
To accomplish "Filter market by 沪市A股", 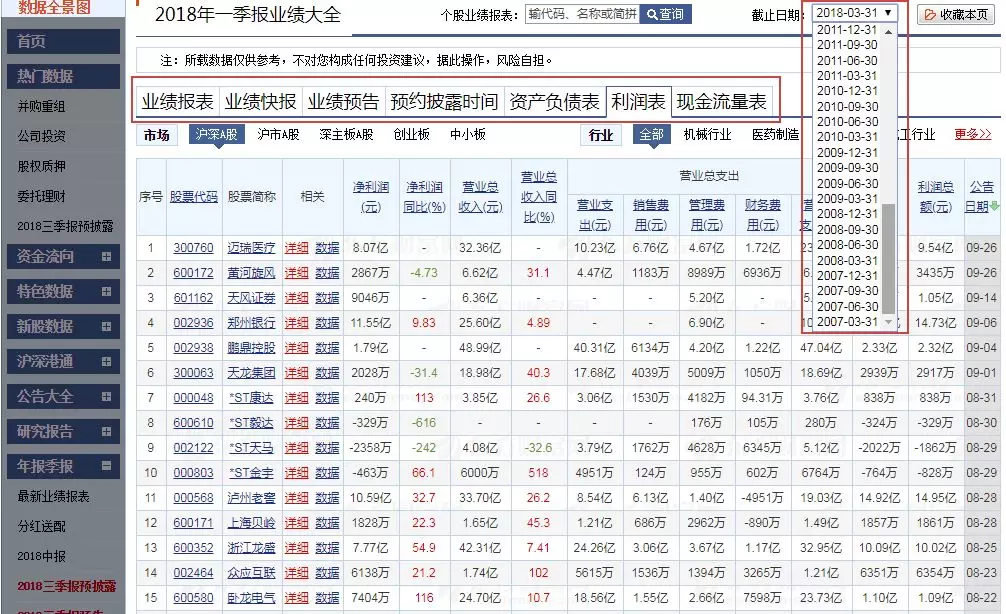I will (x=278, y=135).
